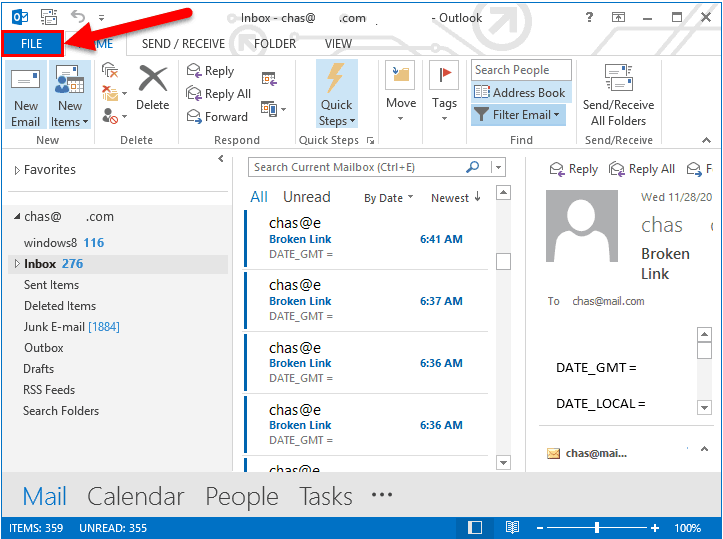Image resolution: width=723 pixels, height=539 pixels.
Task: Click the Normal view status bar icon
Action: (x=474, y=527)
